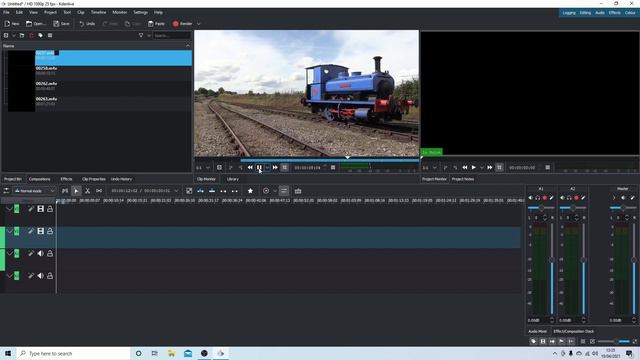Click the favorite effects star icon
The height and width of the screenshot is (360, 640).
point(250,191)
